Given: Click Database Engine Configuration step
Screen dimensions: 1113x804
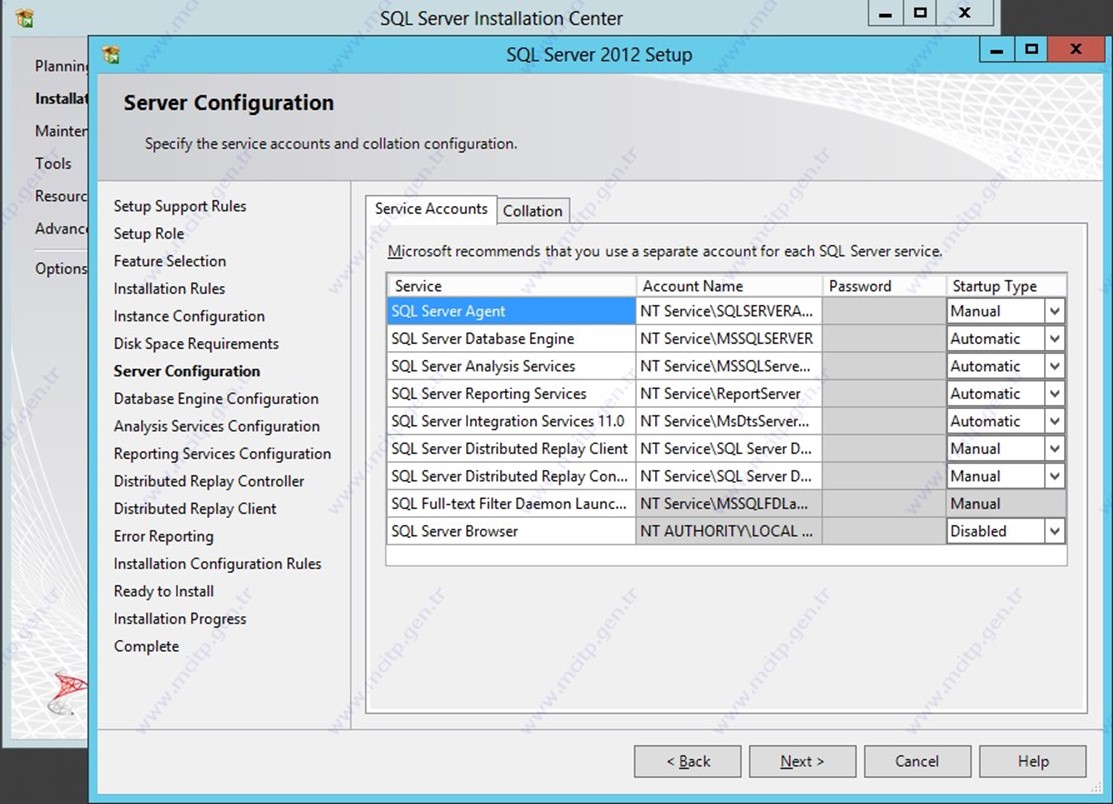Looking at the screenshot, I should coord(216,399).
